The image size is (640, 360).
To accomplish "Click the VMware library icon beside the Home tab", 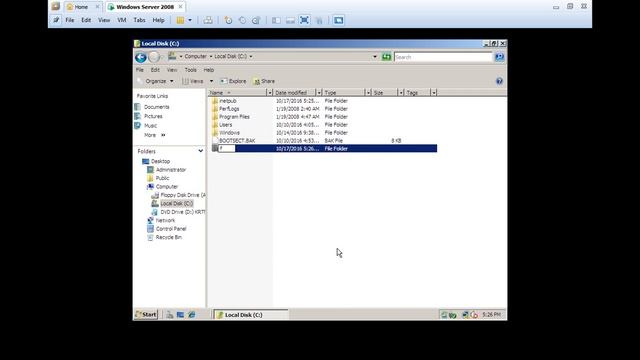I will coord(56,7).
